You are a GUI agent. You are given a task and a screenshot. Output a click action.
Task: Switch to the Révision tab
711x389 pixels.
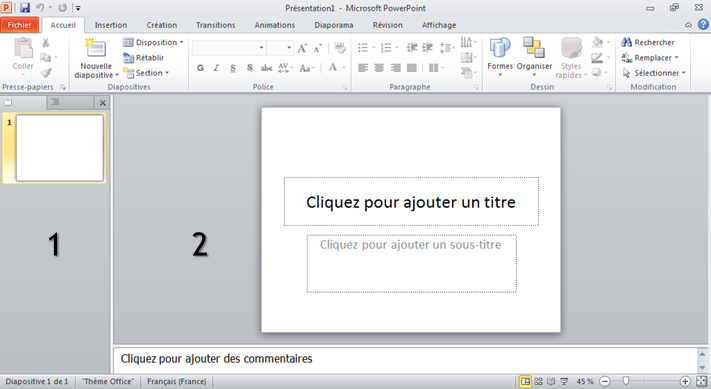(x=388, y=25)
